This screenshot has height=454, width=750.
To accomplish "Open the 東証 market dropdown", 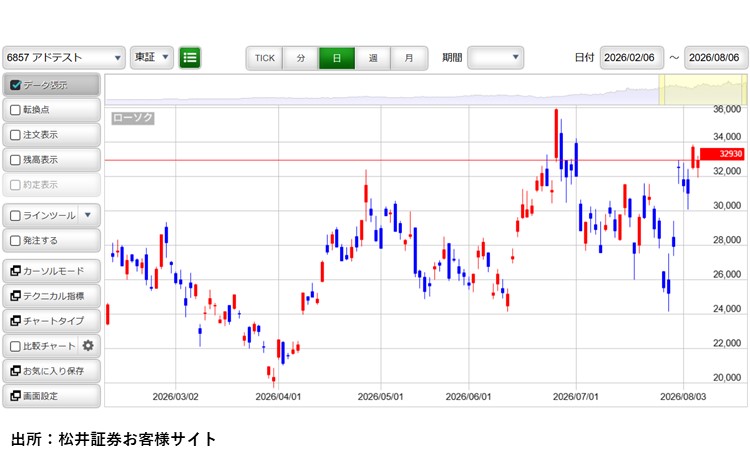I will tap(152, 57).
